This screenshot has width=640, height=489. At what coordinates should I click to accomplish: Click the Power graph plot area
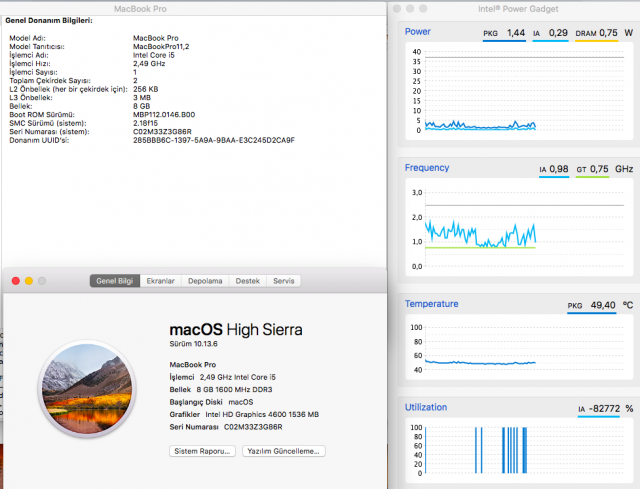pos(520,95)
